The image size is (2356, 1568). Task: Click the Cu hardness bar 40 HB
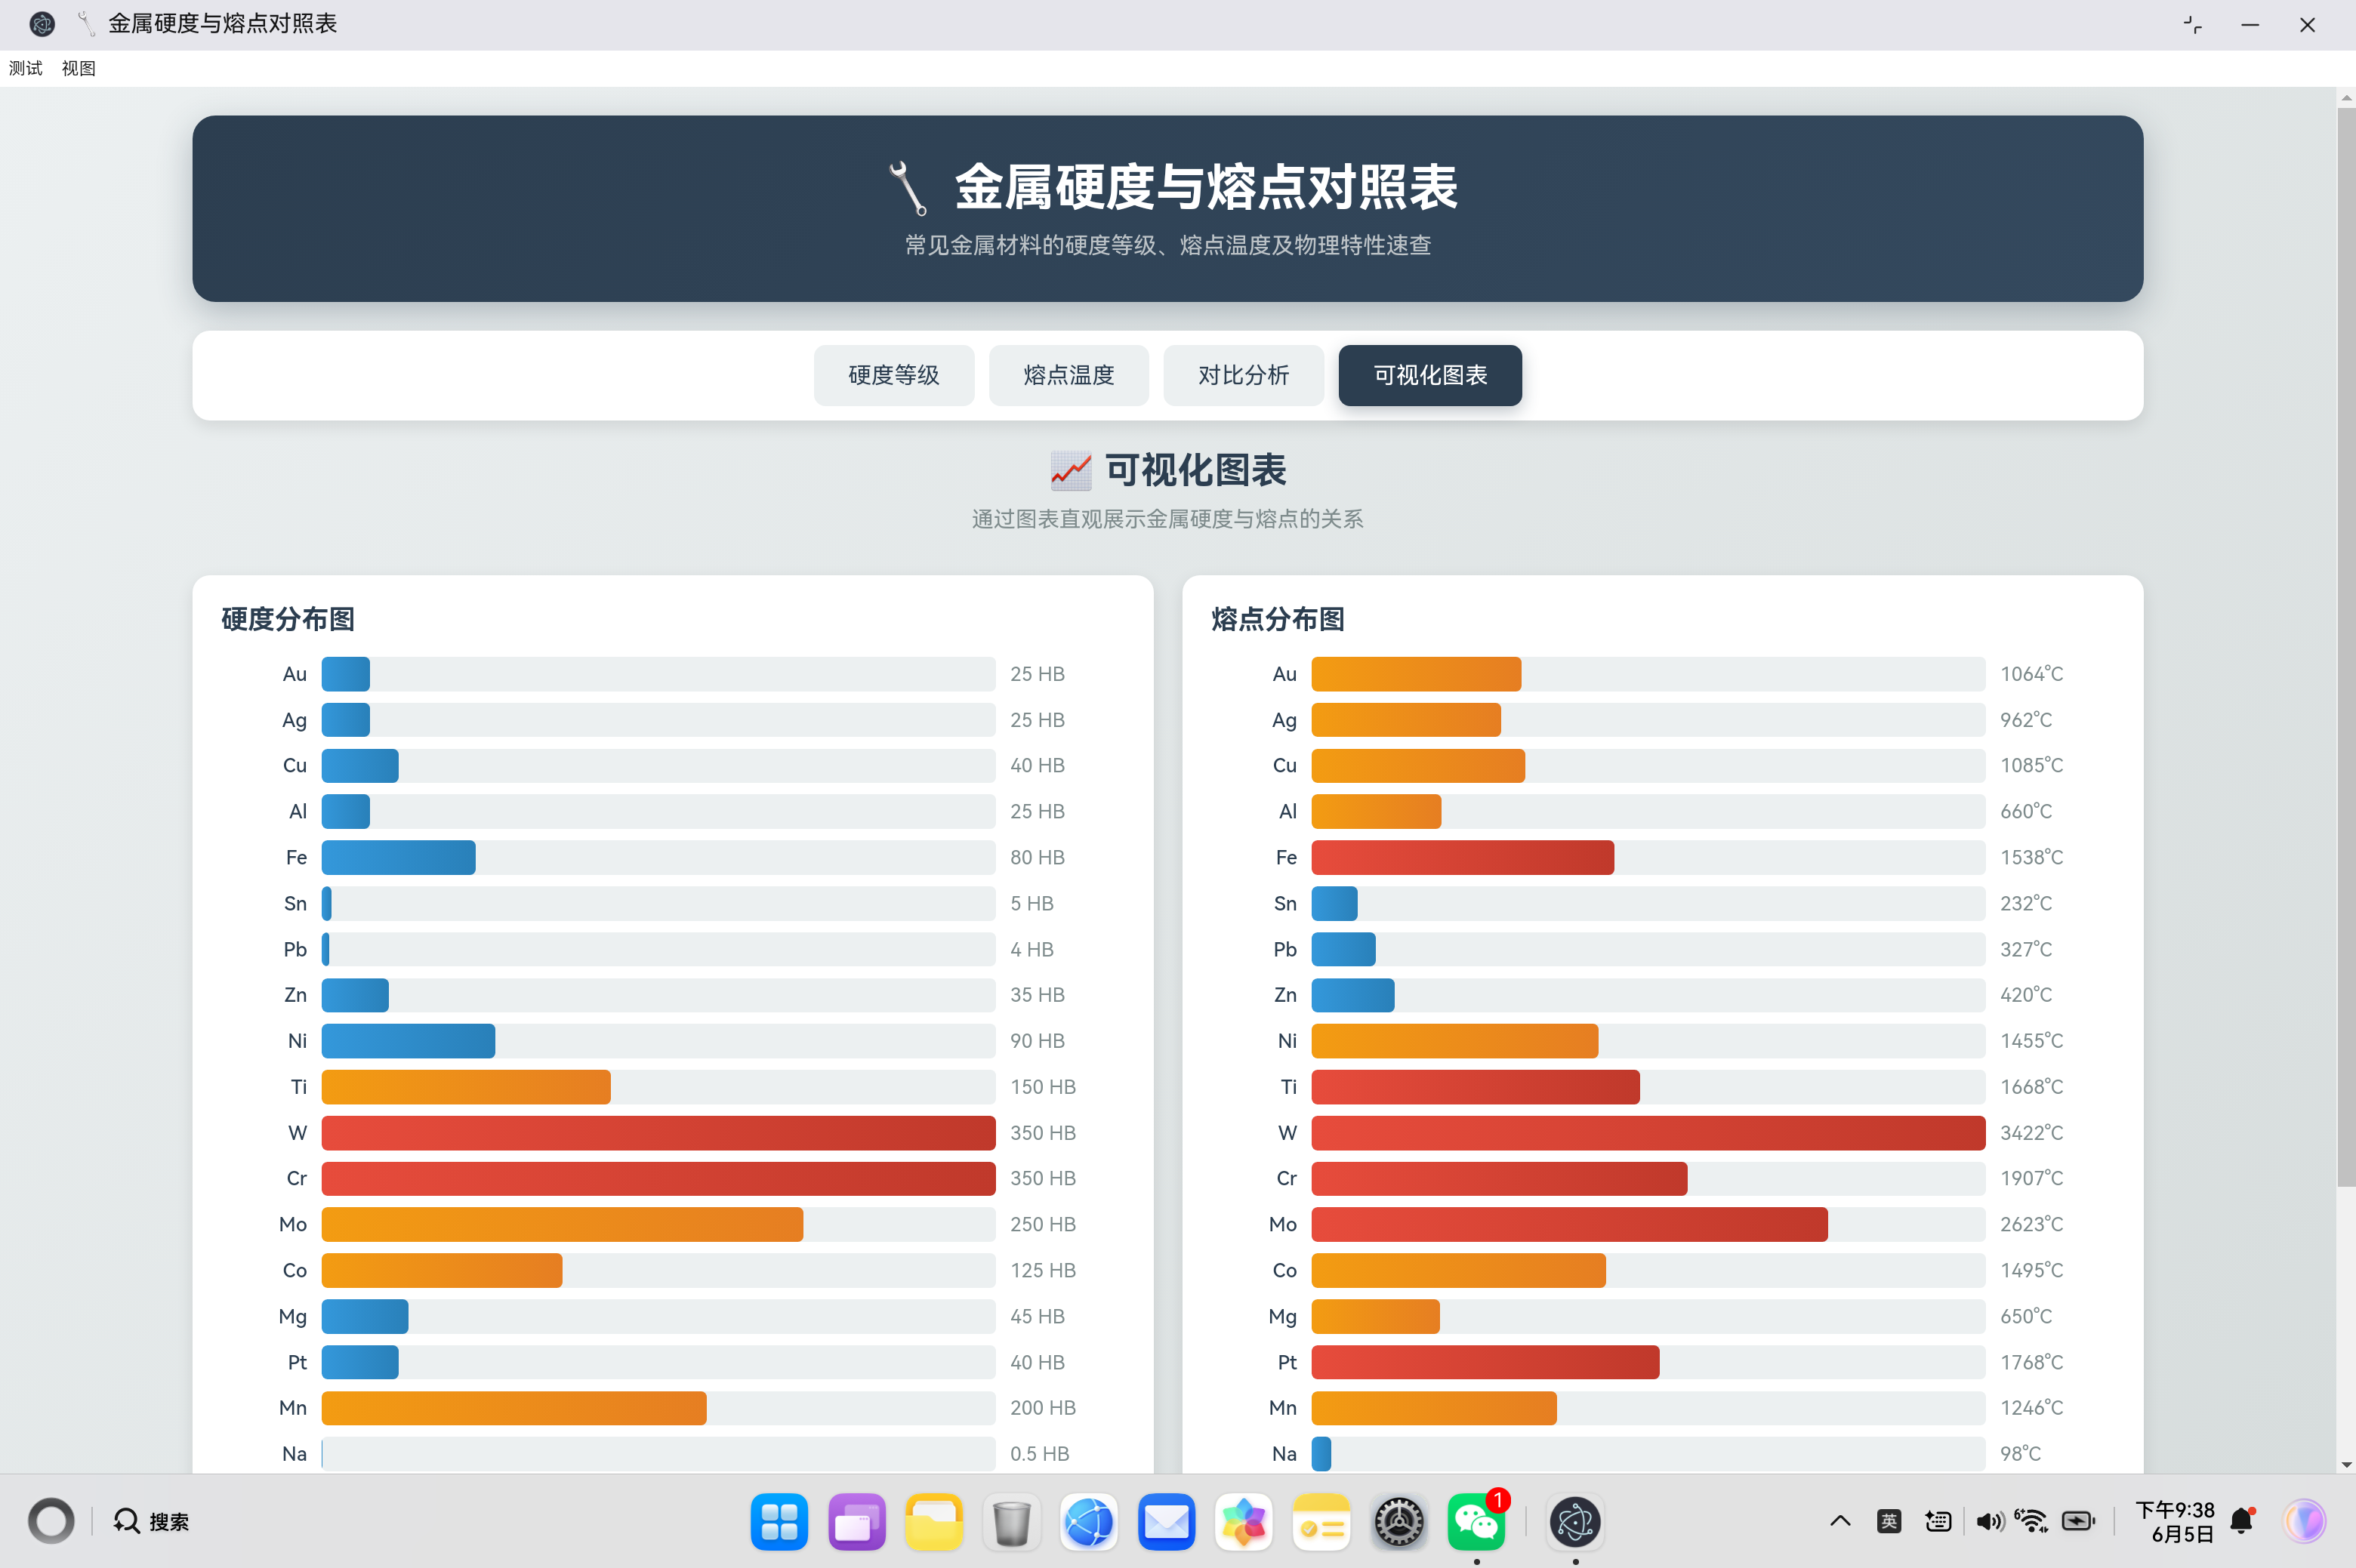click(x=360, y=766)
